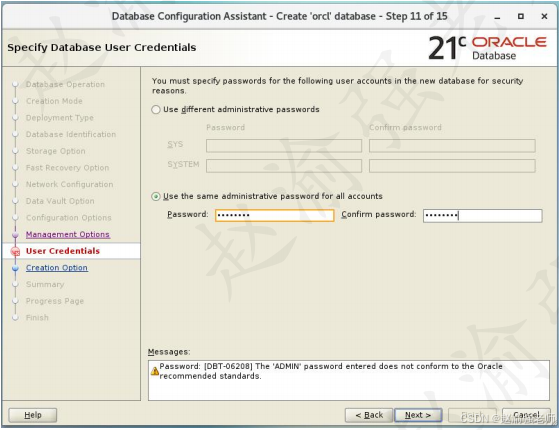Click the Password input field
This screenshot has height=430, width=559.
pyautogui.click(x=275, y=215)
